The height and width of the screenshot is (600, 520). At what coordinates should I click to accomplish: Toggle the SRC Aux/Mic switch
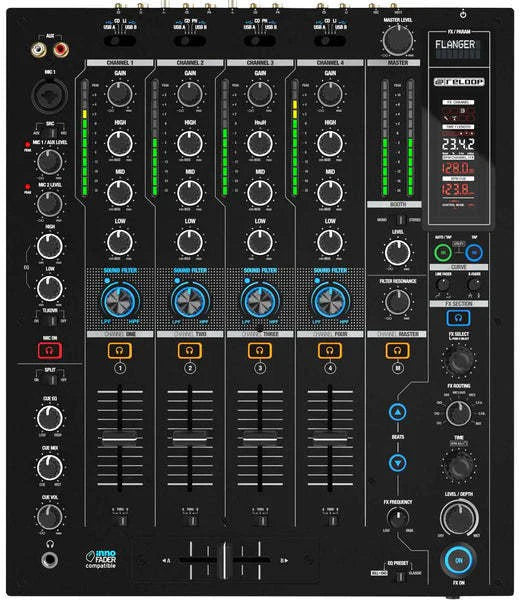point(50,133)
